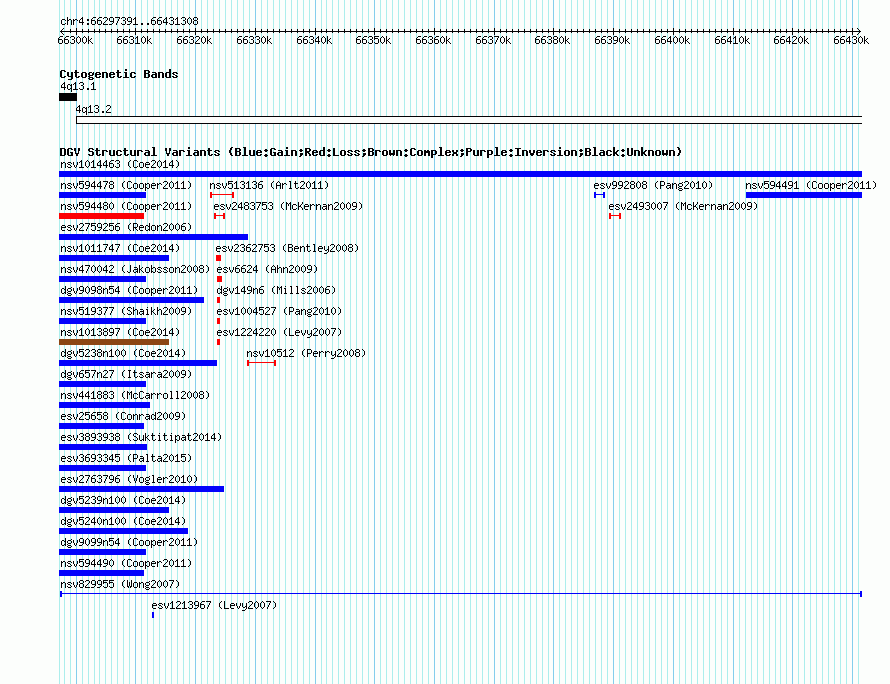This screenshot has height=684, width=890.
Task: Click the 66320k ruler position
Action: tap(194, 40)
